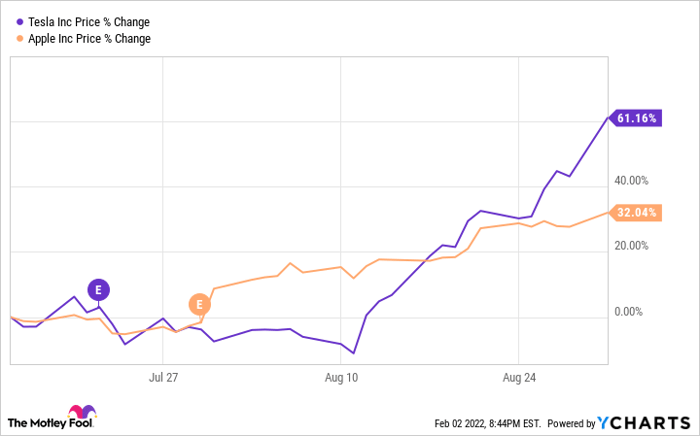This screenshot has height=436, width=700.
Task: Click the Aug 24 date axis label
Action: pyautogui.click(x=518, y=379)
